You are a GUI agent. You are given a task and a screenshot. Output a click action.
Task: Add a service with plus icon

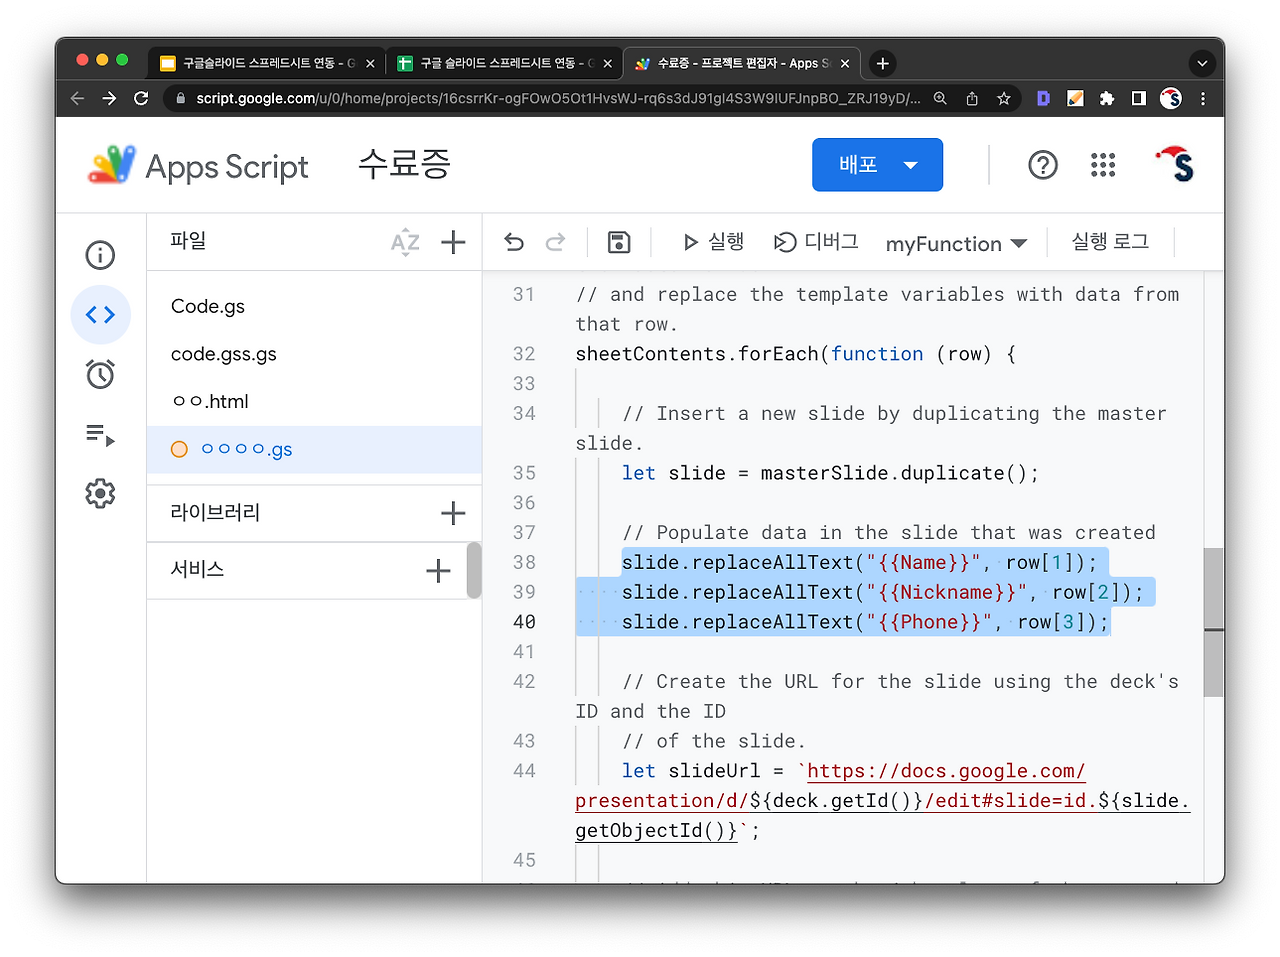(x=438, y=571)
